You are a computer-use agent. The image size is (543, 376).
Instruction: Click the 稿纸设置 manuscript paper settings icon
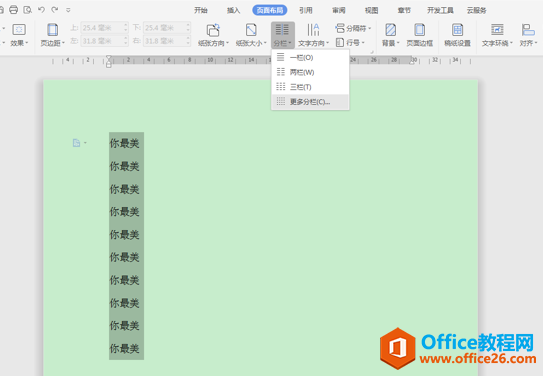(457, 30)
